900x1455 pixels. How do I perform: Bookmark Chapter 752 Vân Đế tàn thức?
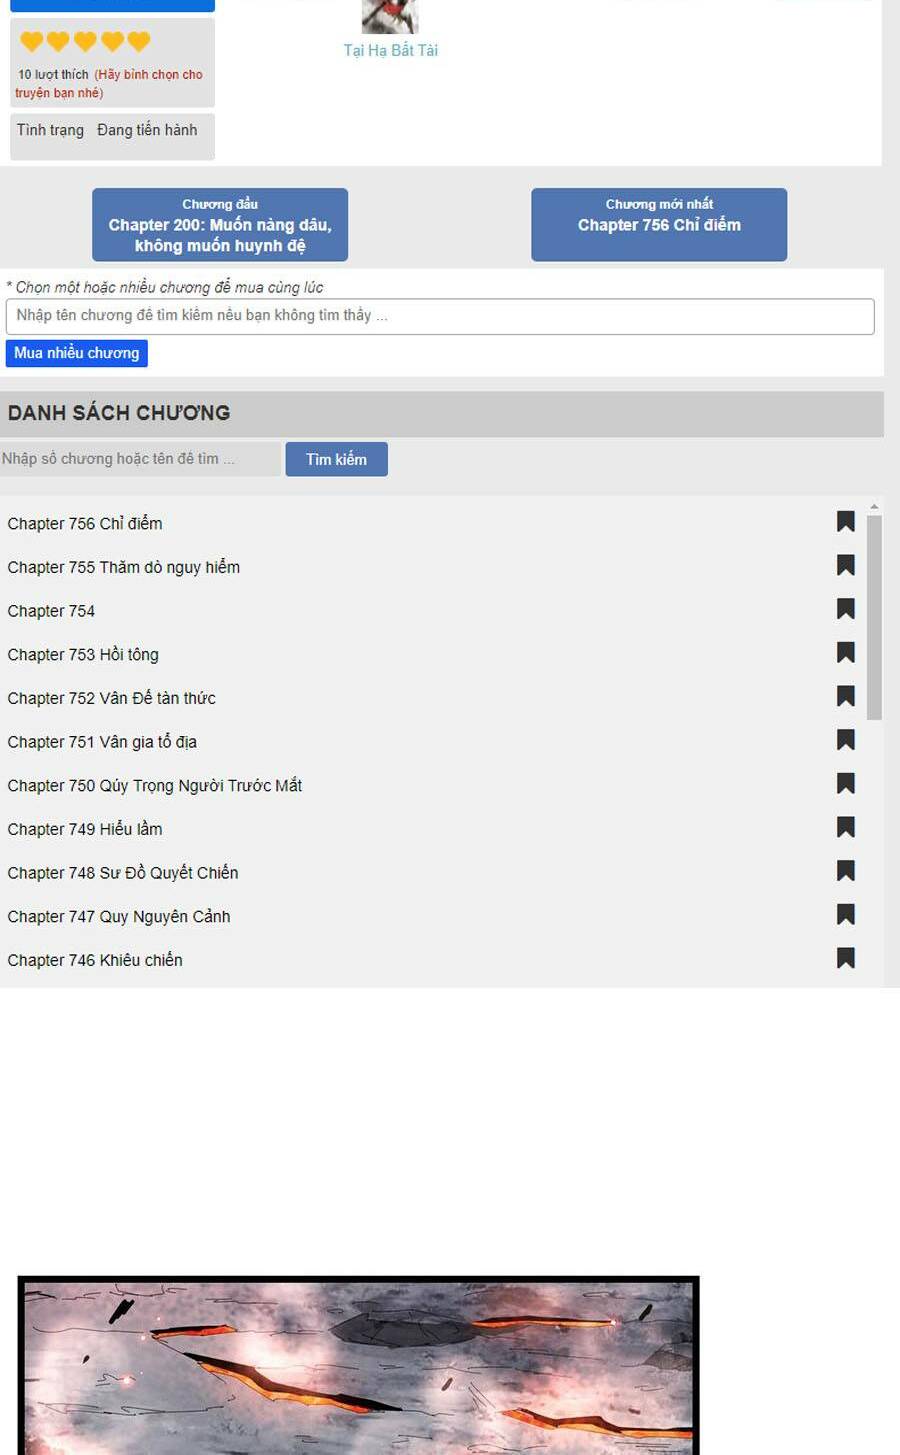coord(845,697)
